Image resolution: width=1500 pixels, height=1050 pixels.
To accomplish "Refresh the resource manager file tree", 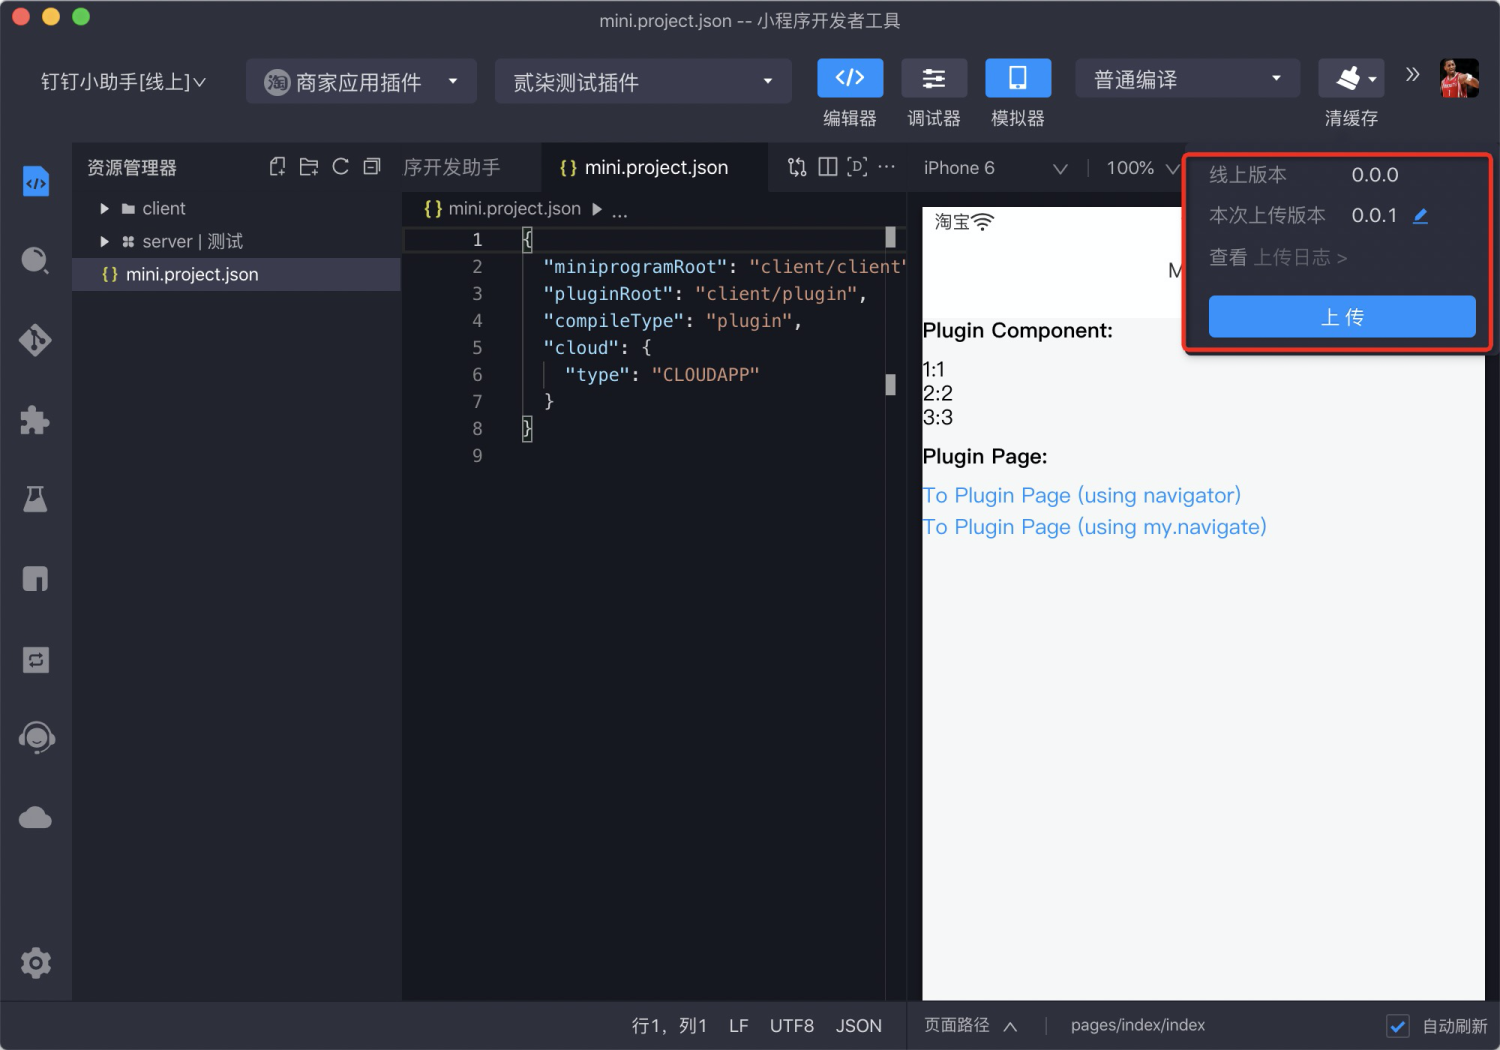I will (341, 167).
